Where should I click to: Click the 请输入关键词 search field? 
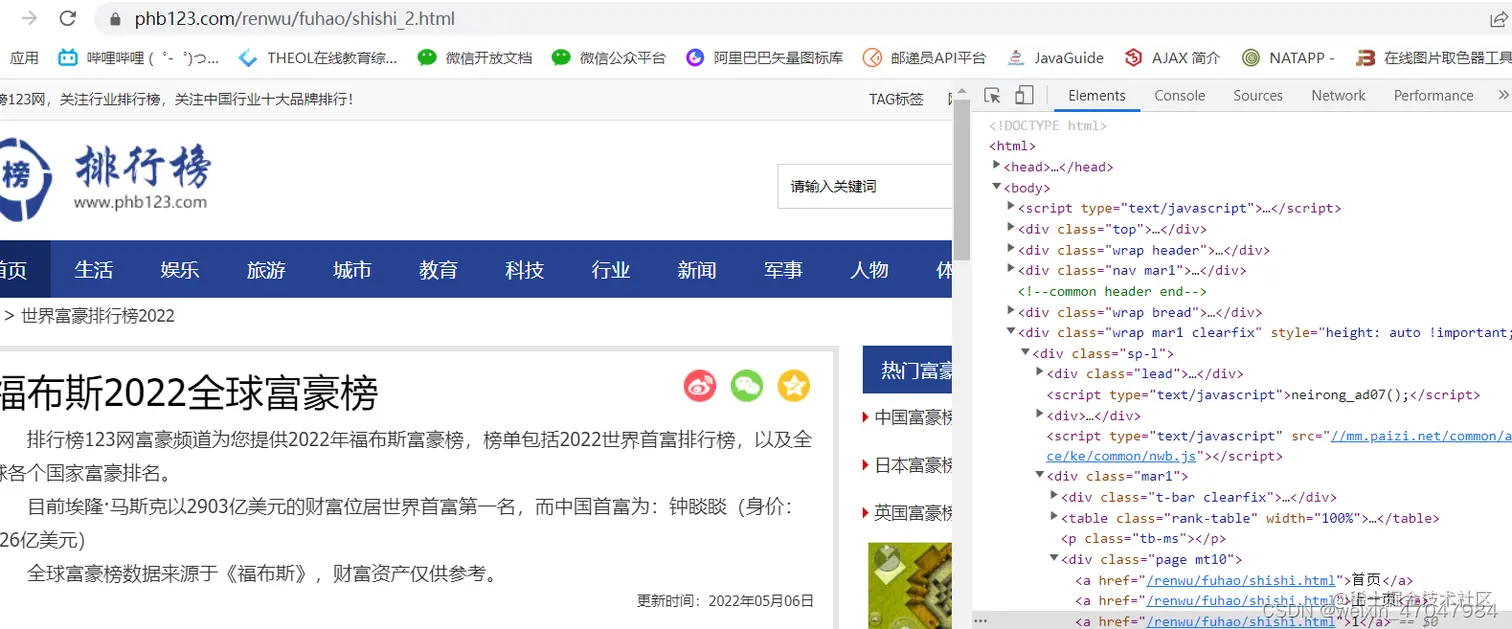coord(866,186)
